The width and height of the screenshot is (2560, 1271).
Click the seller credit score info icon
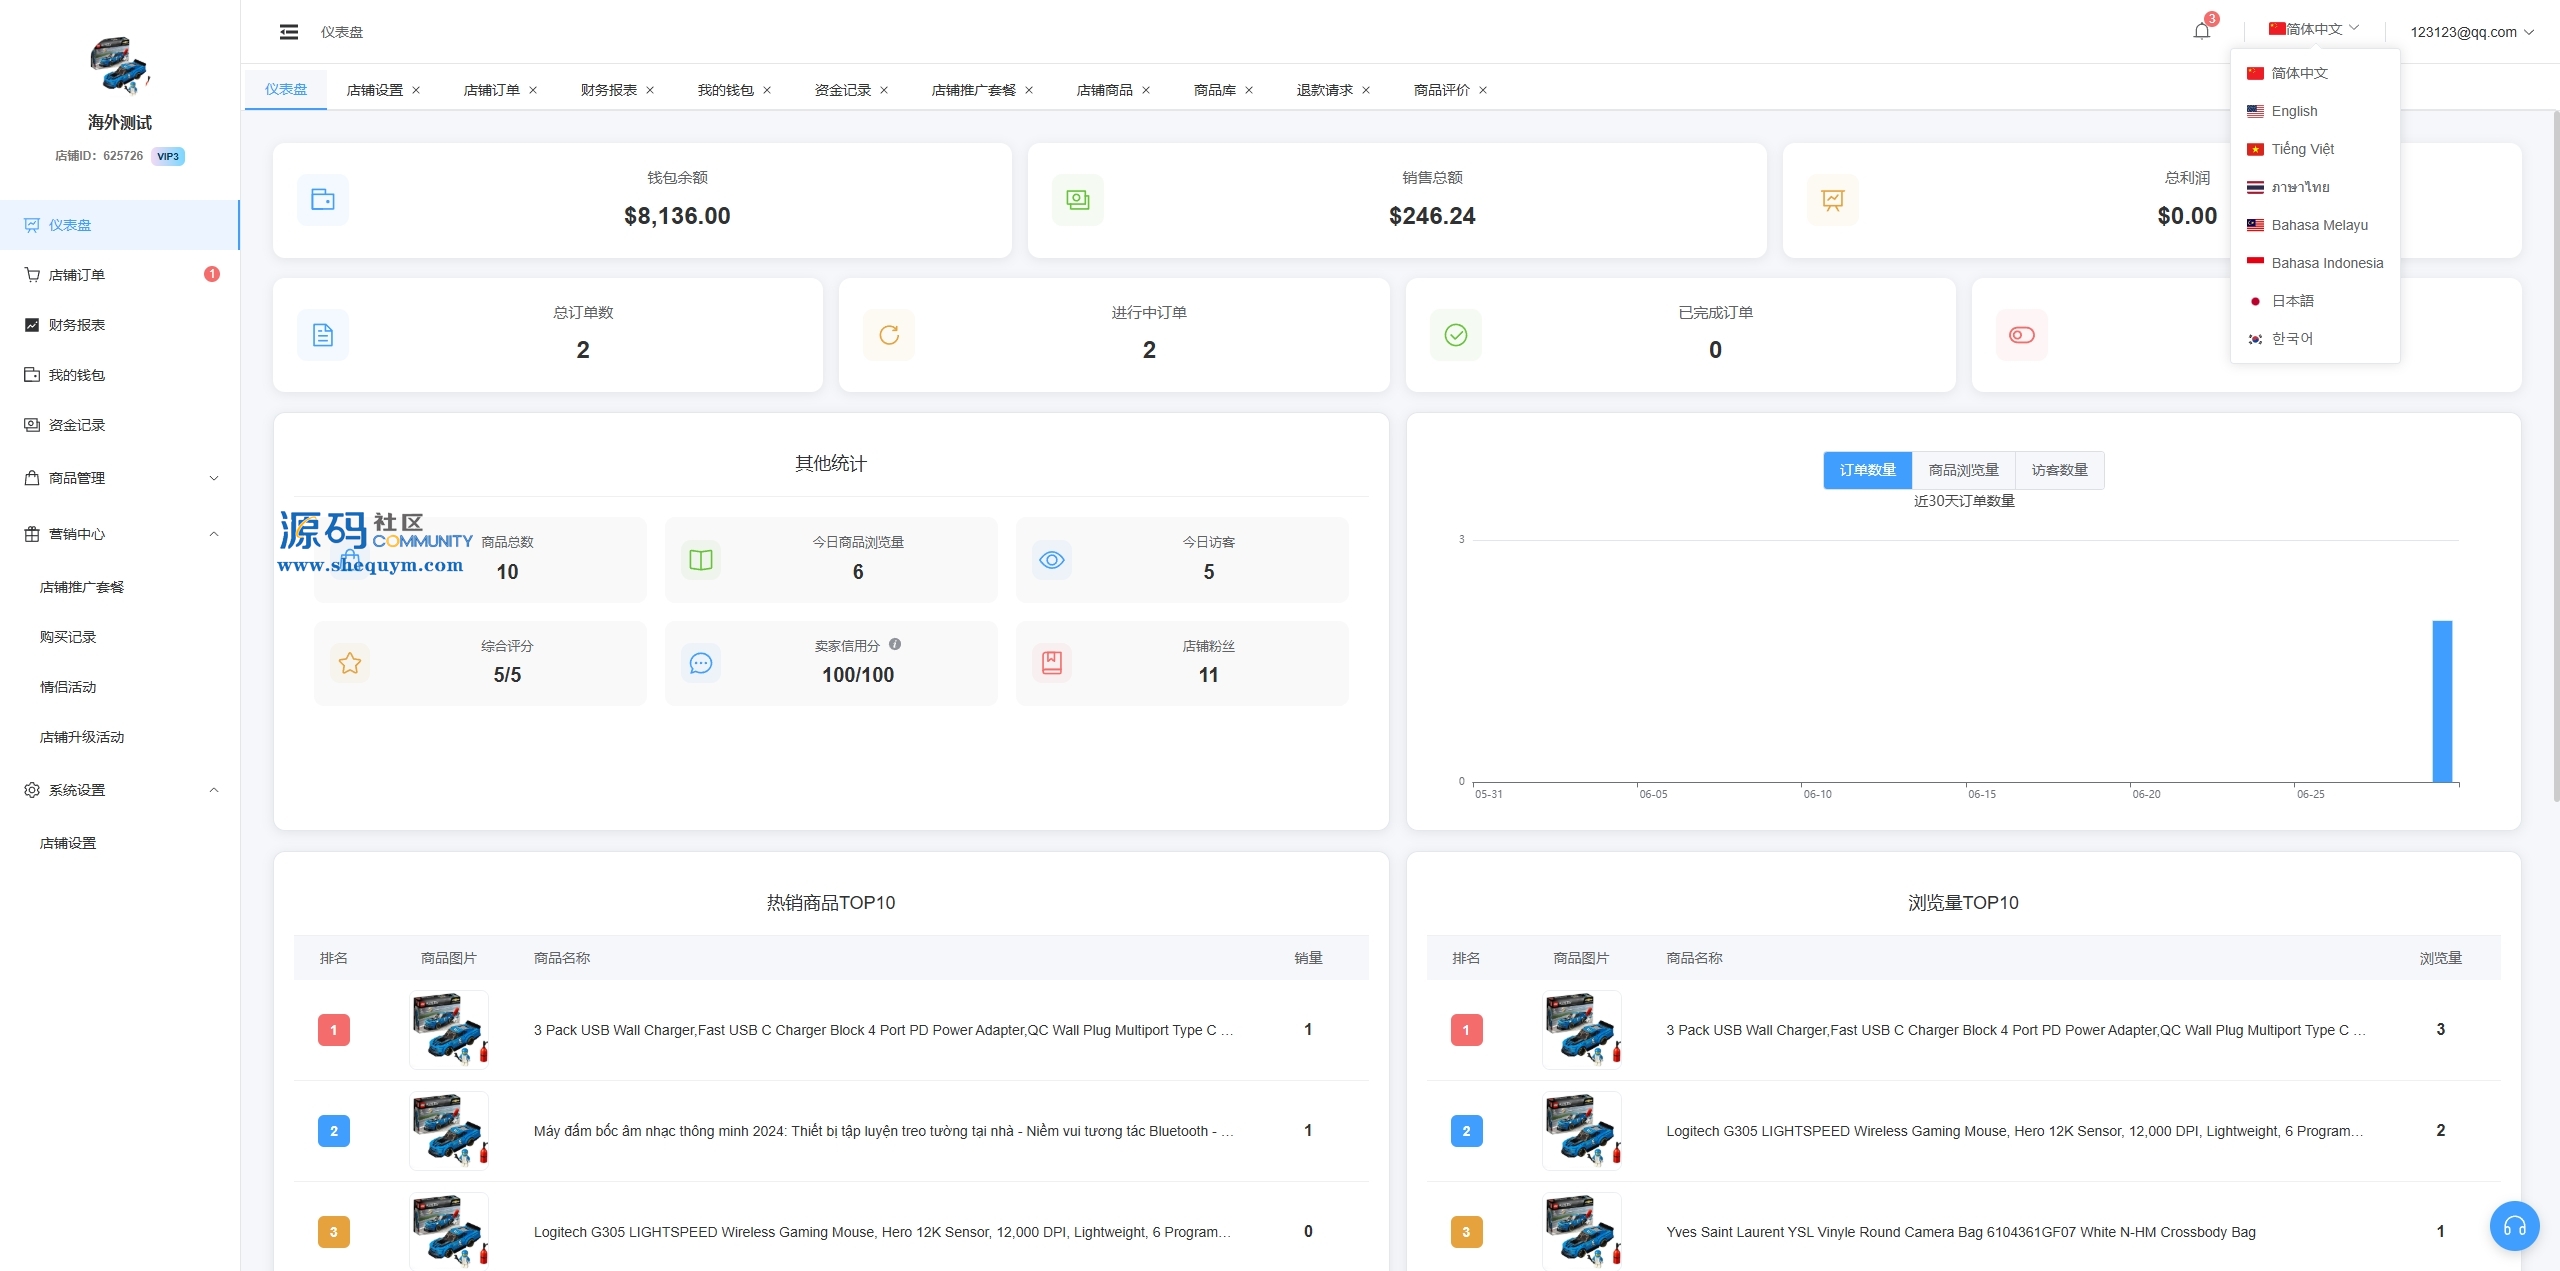click(895, 645)
